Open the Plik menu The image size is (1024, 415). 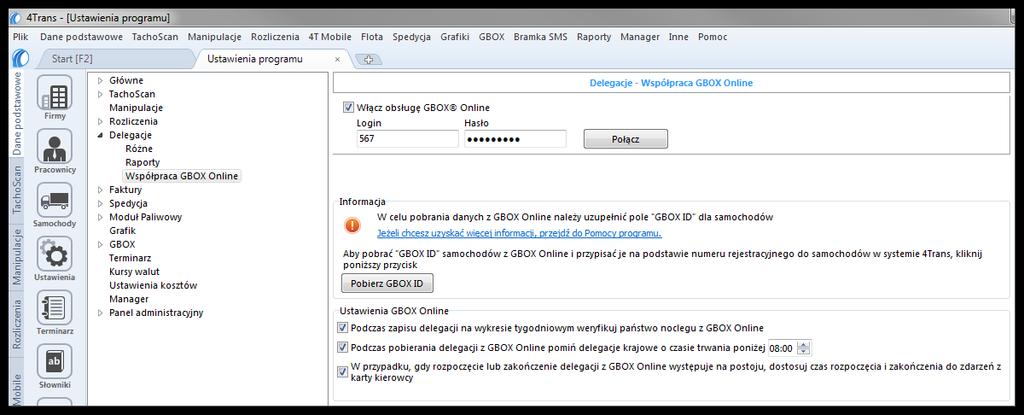click(x=20, y=37)
